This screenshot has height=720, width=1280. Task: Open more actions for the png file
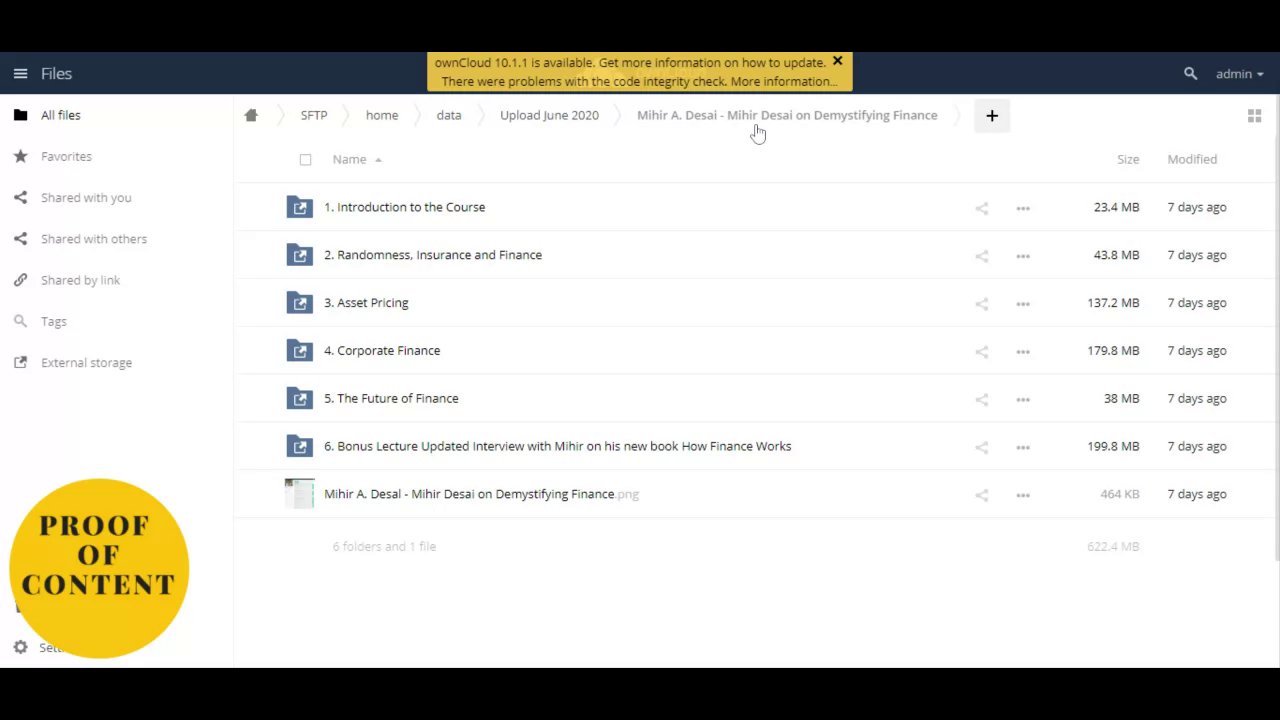coord(1023,495)
